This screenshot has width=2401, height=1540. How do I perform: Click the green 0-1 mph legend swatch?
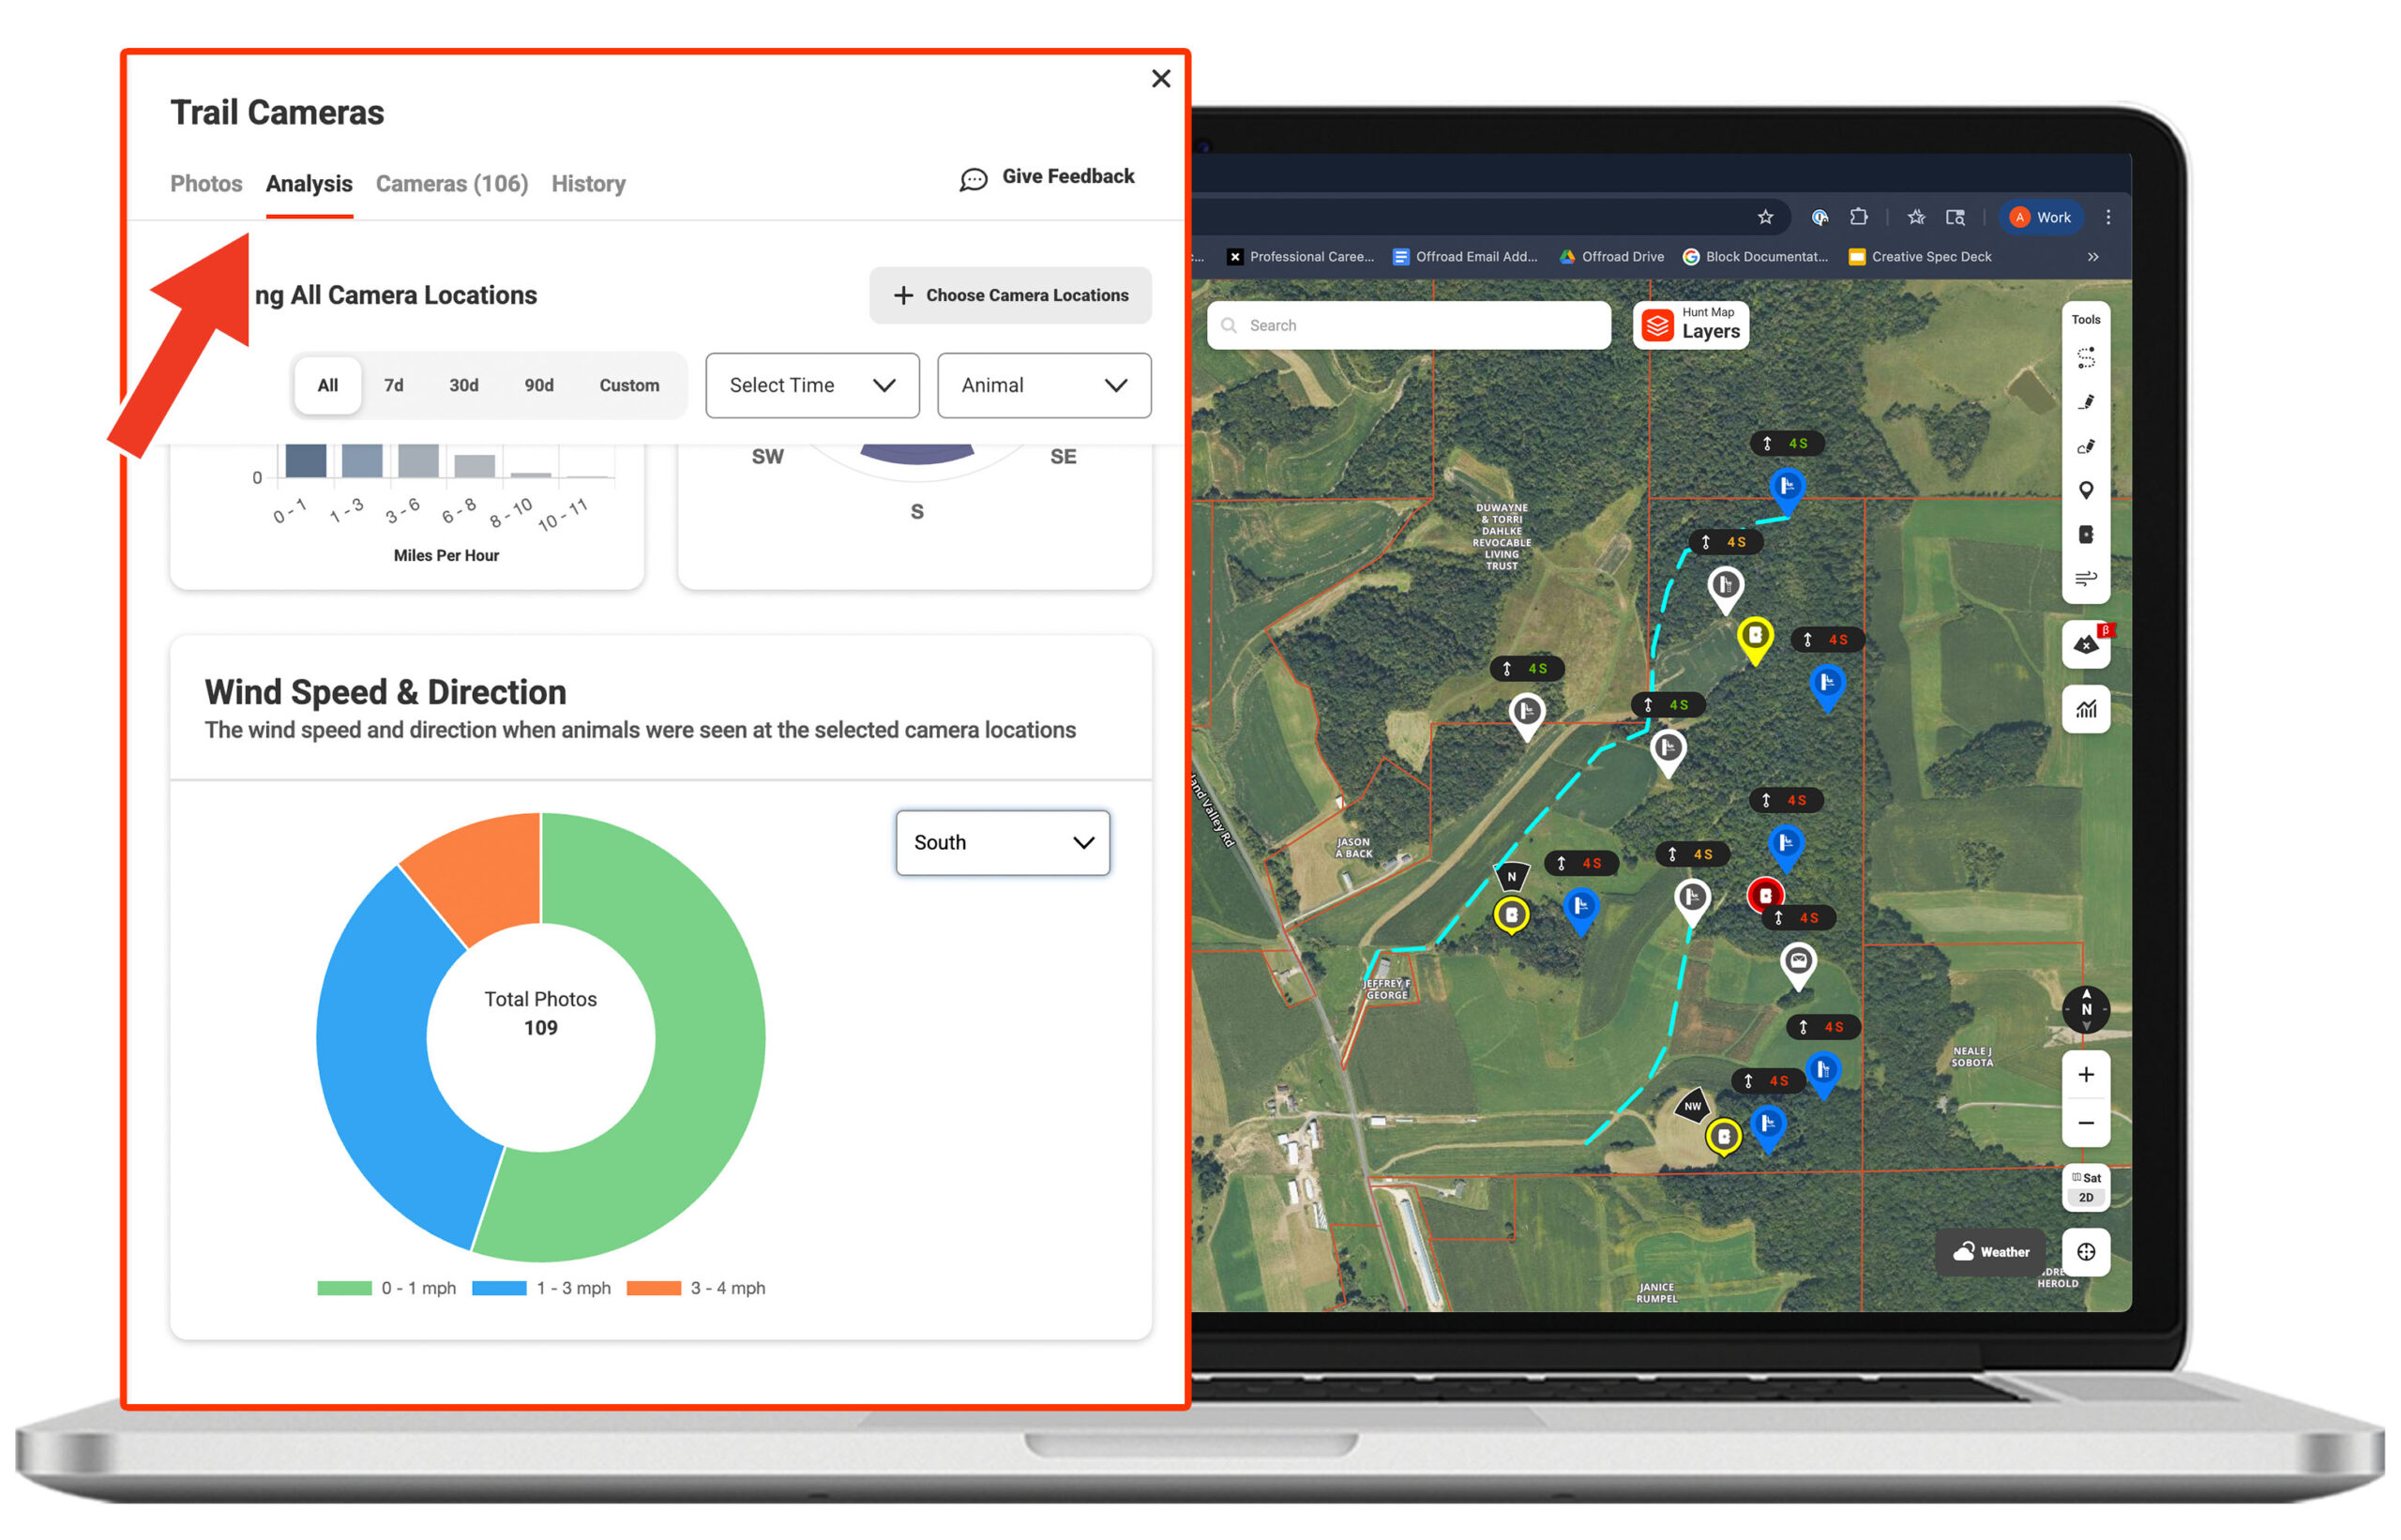[345, 1288]
